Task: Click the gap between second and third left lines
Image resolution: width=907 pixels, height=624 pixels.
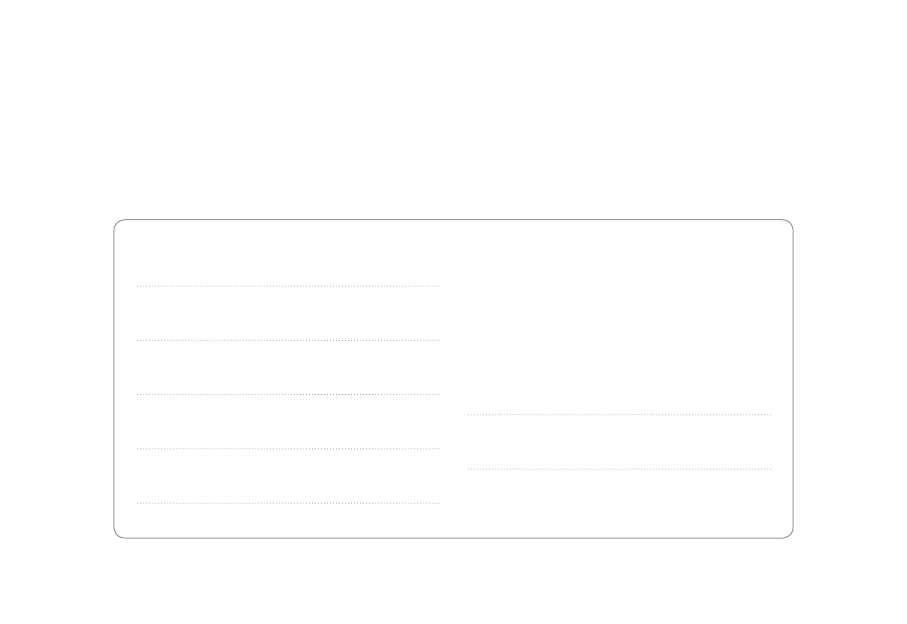Action: point(288,367)
